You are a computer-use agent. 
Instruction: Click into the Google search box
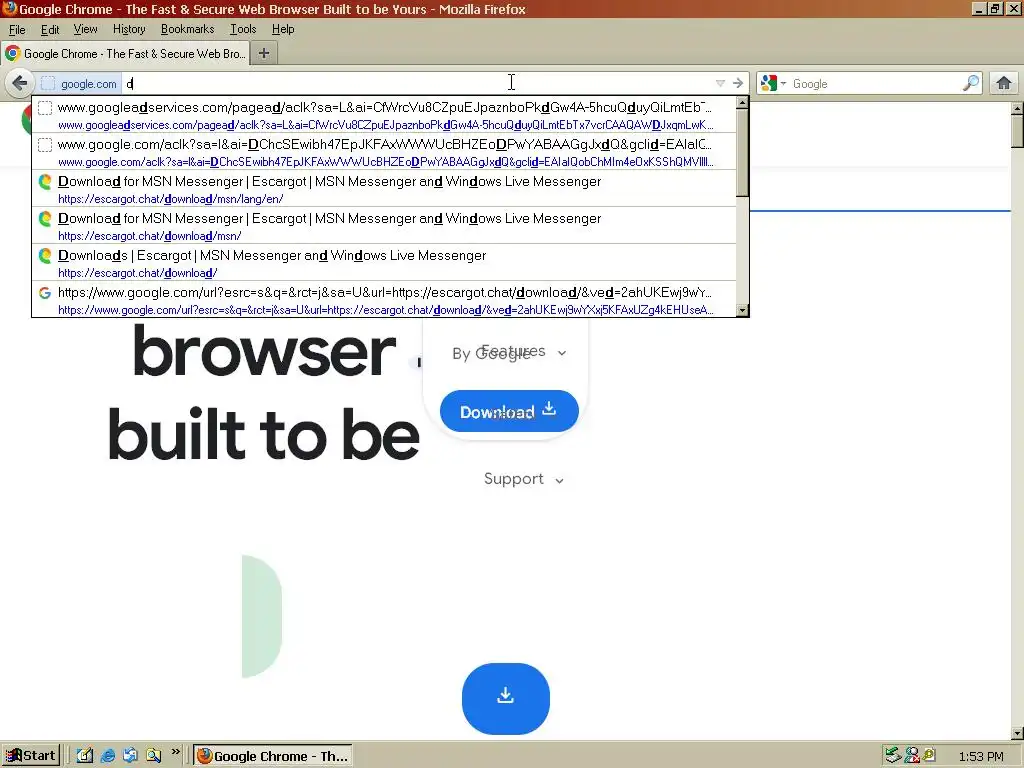tap(875, 84)
